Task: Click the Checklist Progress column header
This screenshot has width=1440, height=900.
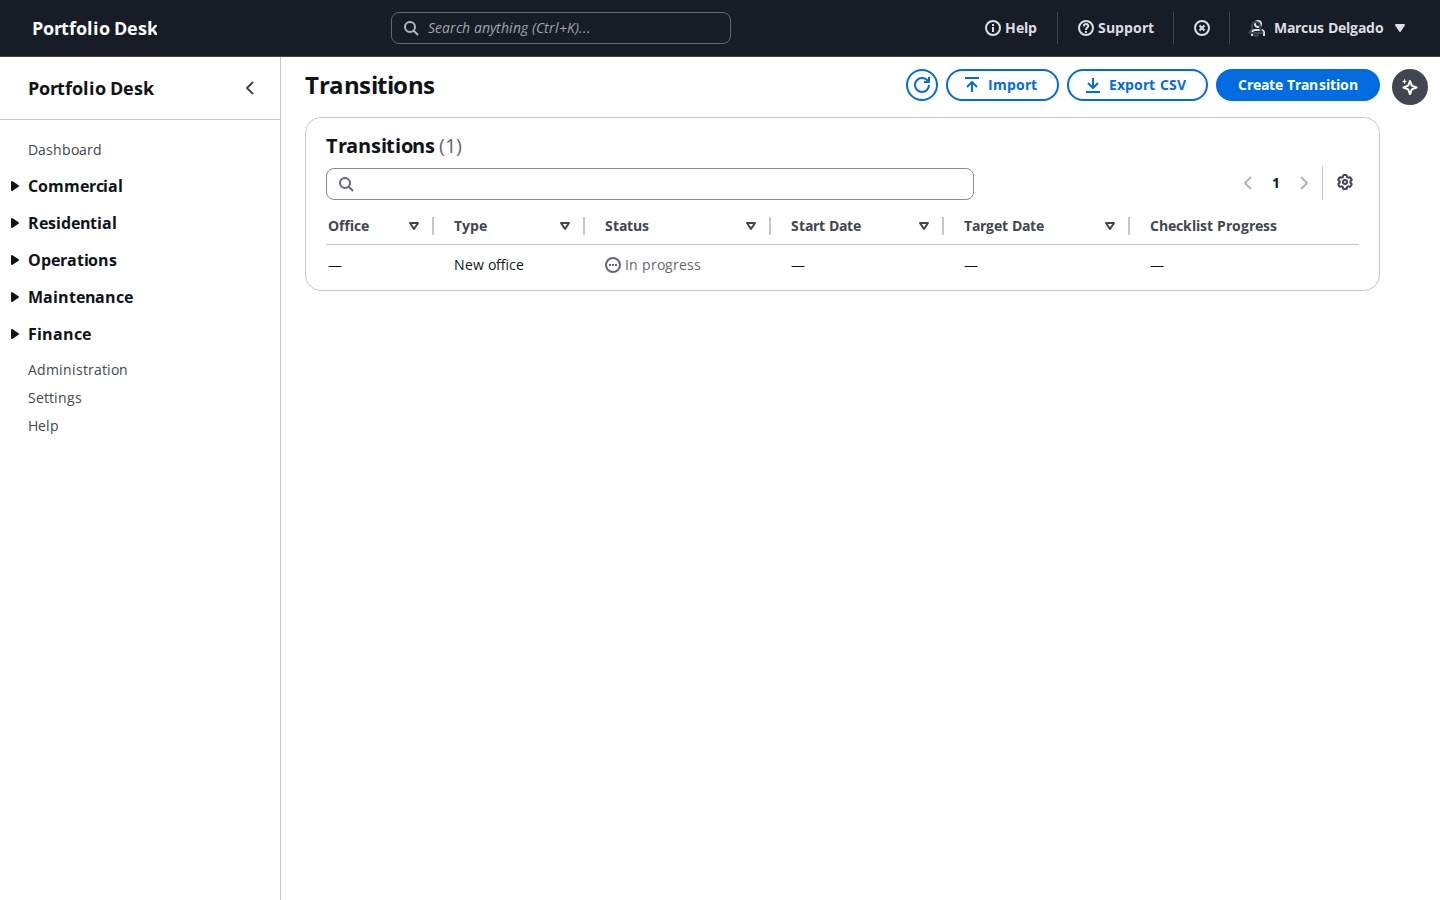Action: [1213, 226]
